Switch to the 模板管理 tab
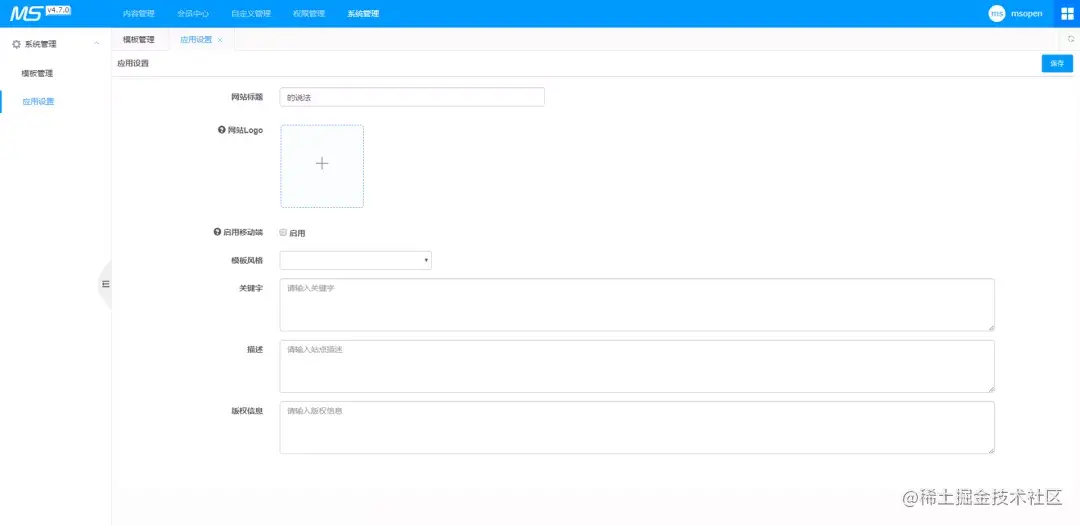 tap(139, 39)
